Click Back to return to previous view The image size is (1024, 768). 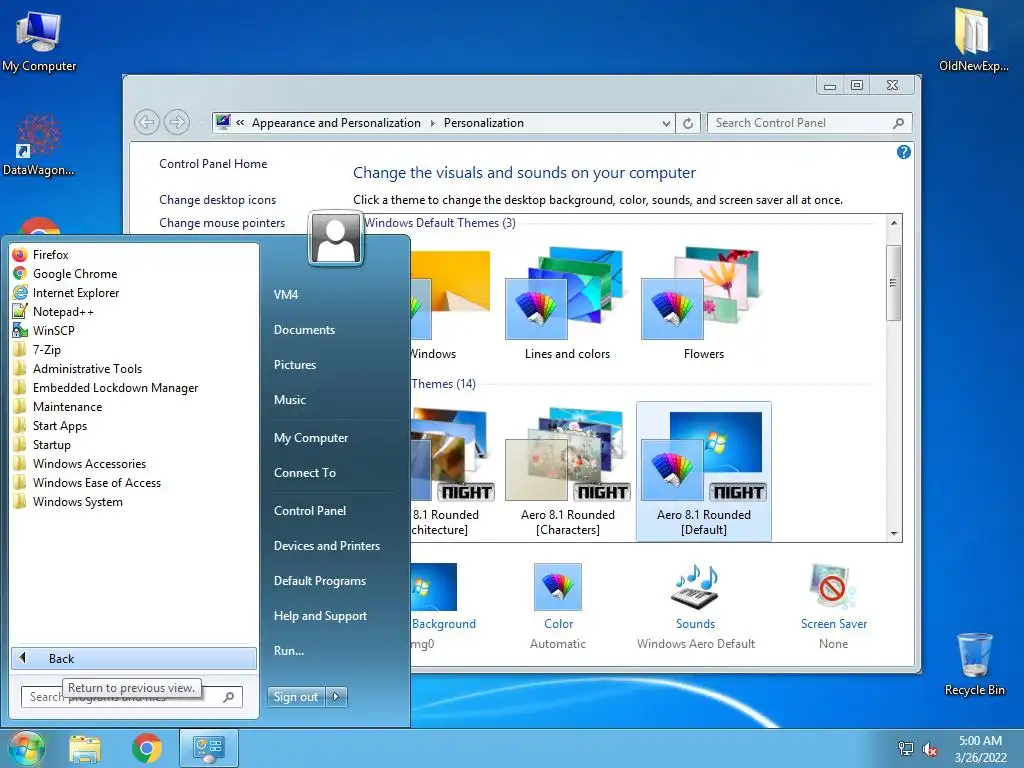pos(134,658)
